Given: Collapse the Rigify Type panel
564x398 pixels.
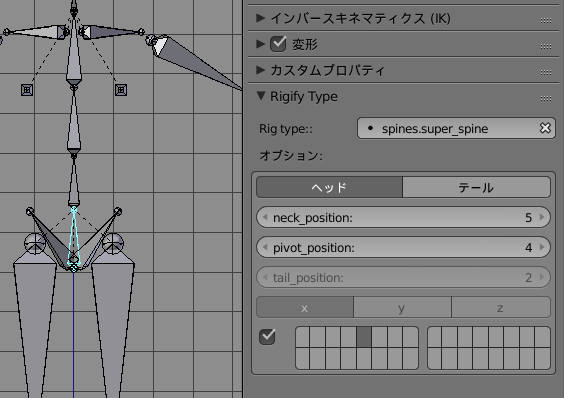Looking at the screenshot, I should point(261,96).
